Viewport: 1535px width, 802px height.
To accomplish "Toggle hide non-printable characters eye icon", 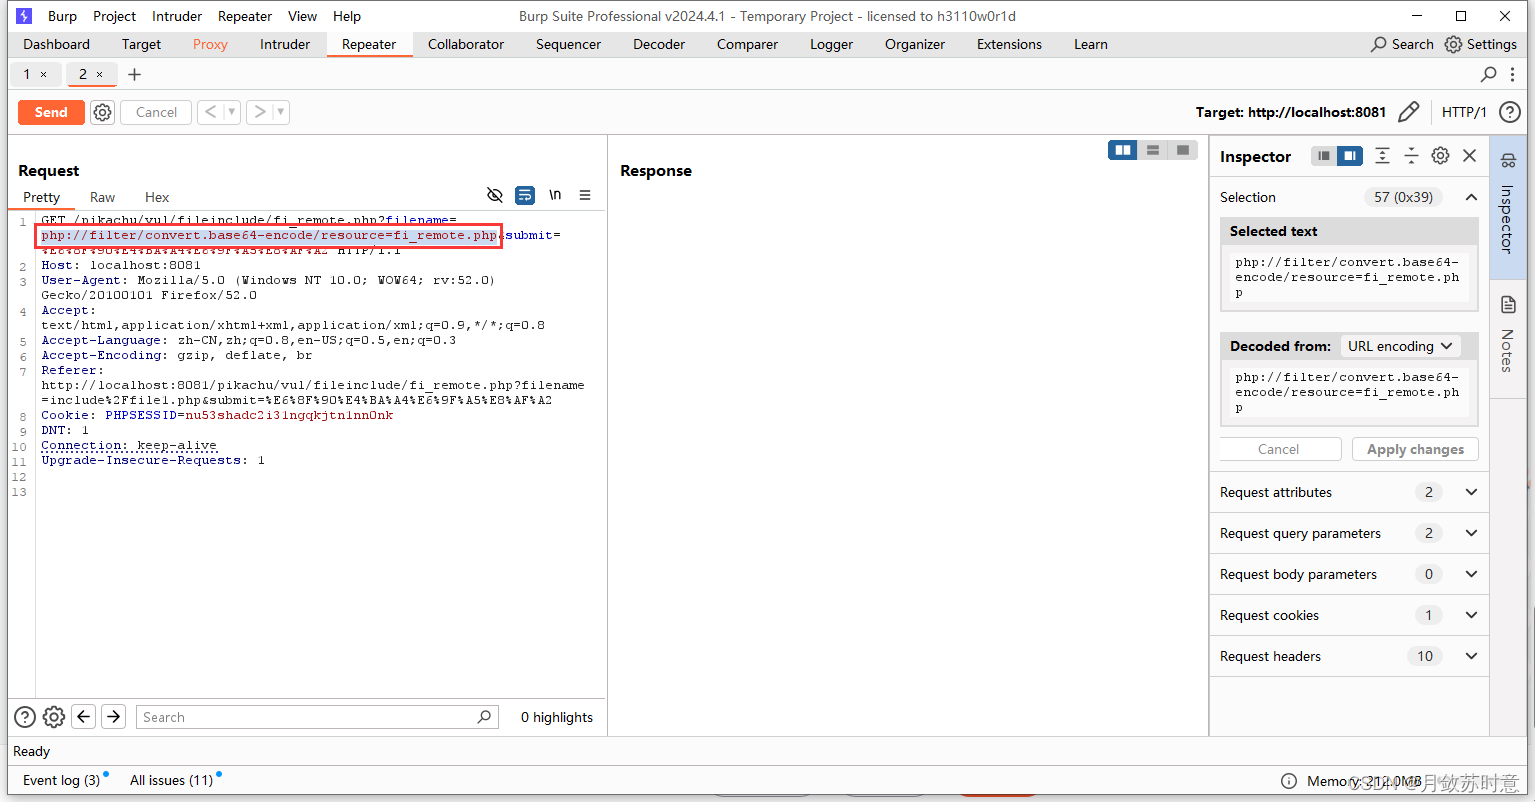I will pos(494,195).
